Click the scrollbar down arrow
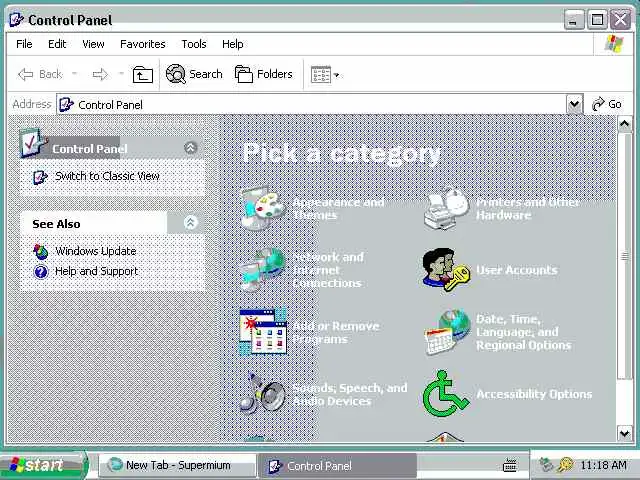The image size is (640, 480). click(624, 433)
